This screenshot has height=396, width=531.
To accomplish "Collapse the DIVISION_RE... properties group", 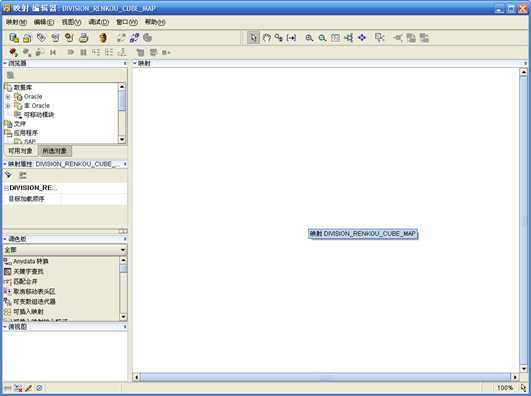I will click(x=6, y=188).
